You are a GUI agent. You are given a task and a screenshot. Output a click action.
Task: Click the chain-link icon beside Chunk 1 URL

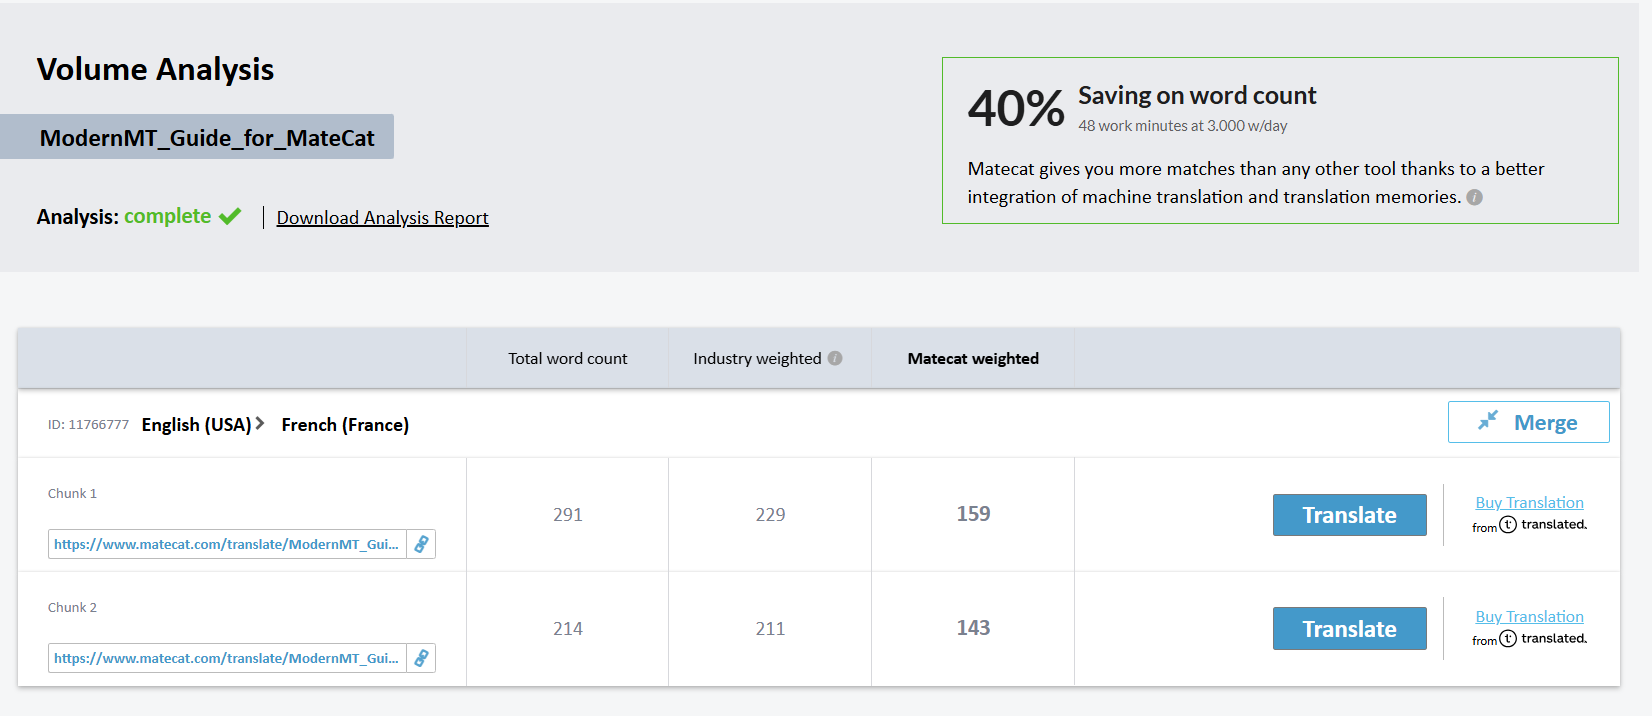(x=421, y=544)
